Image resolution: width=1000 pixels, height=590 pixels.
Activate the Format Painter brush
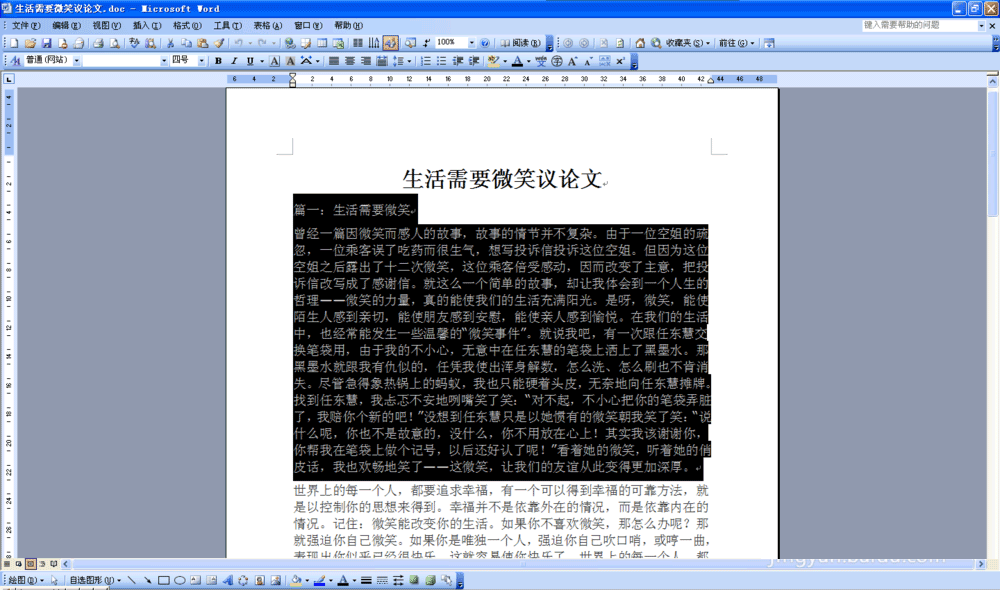219,43
